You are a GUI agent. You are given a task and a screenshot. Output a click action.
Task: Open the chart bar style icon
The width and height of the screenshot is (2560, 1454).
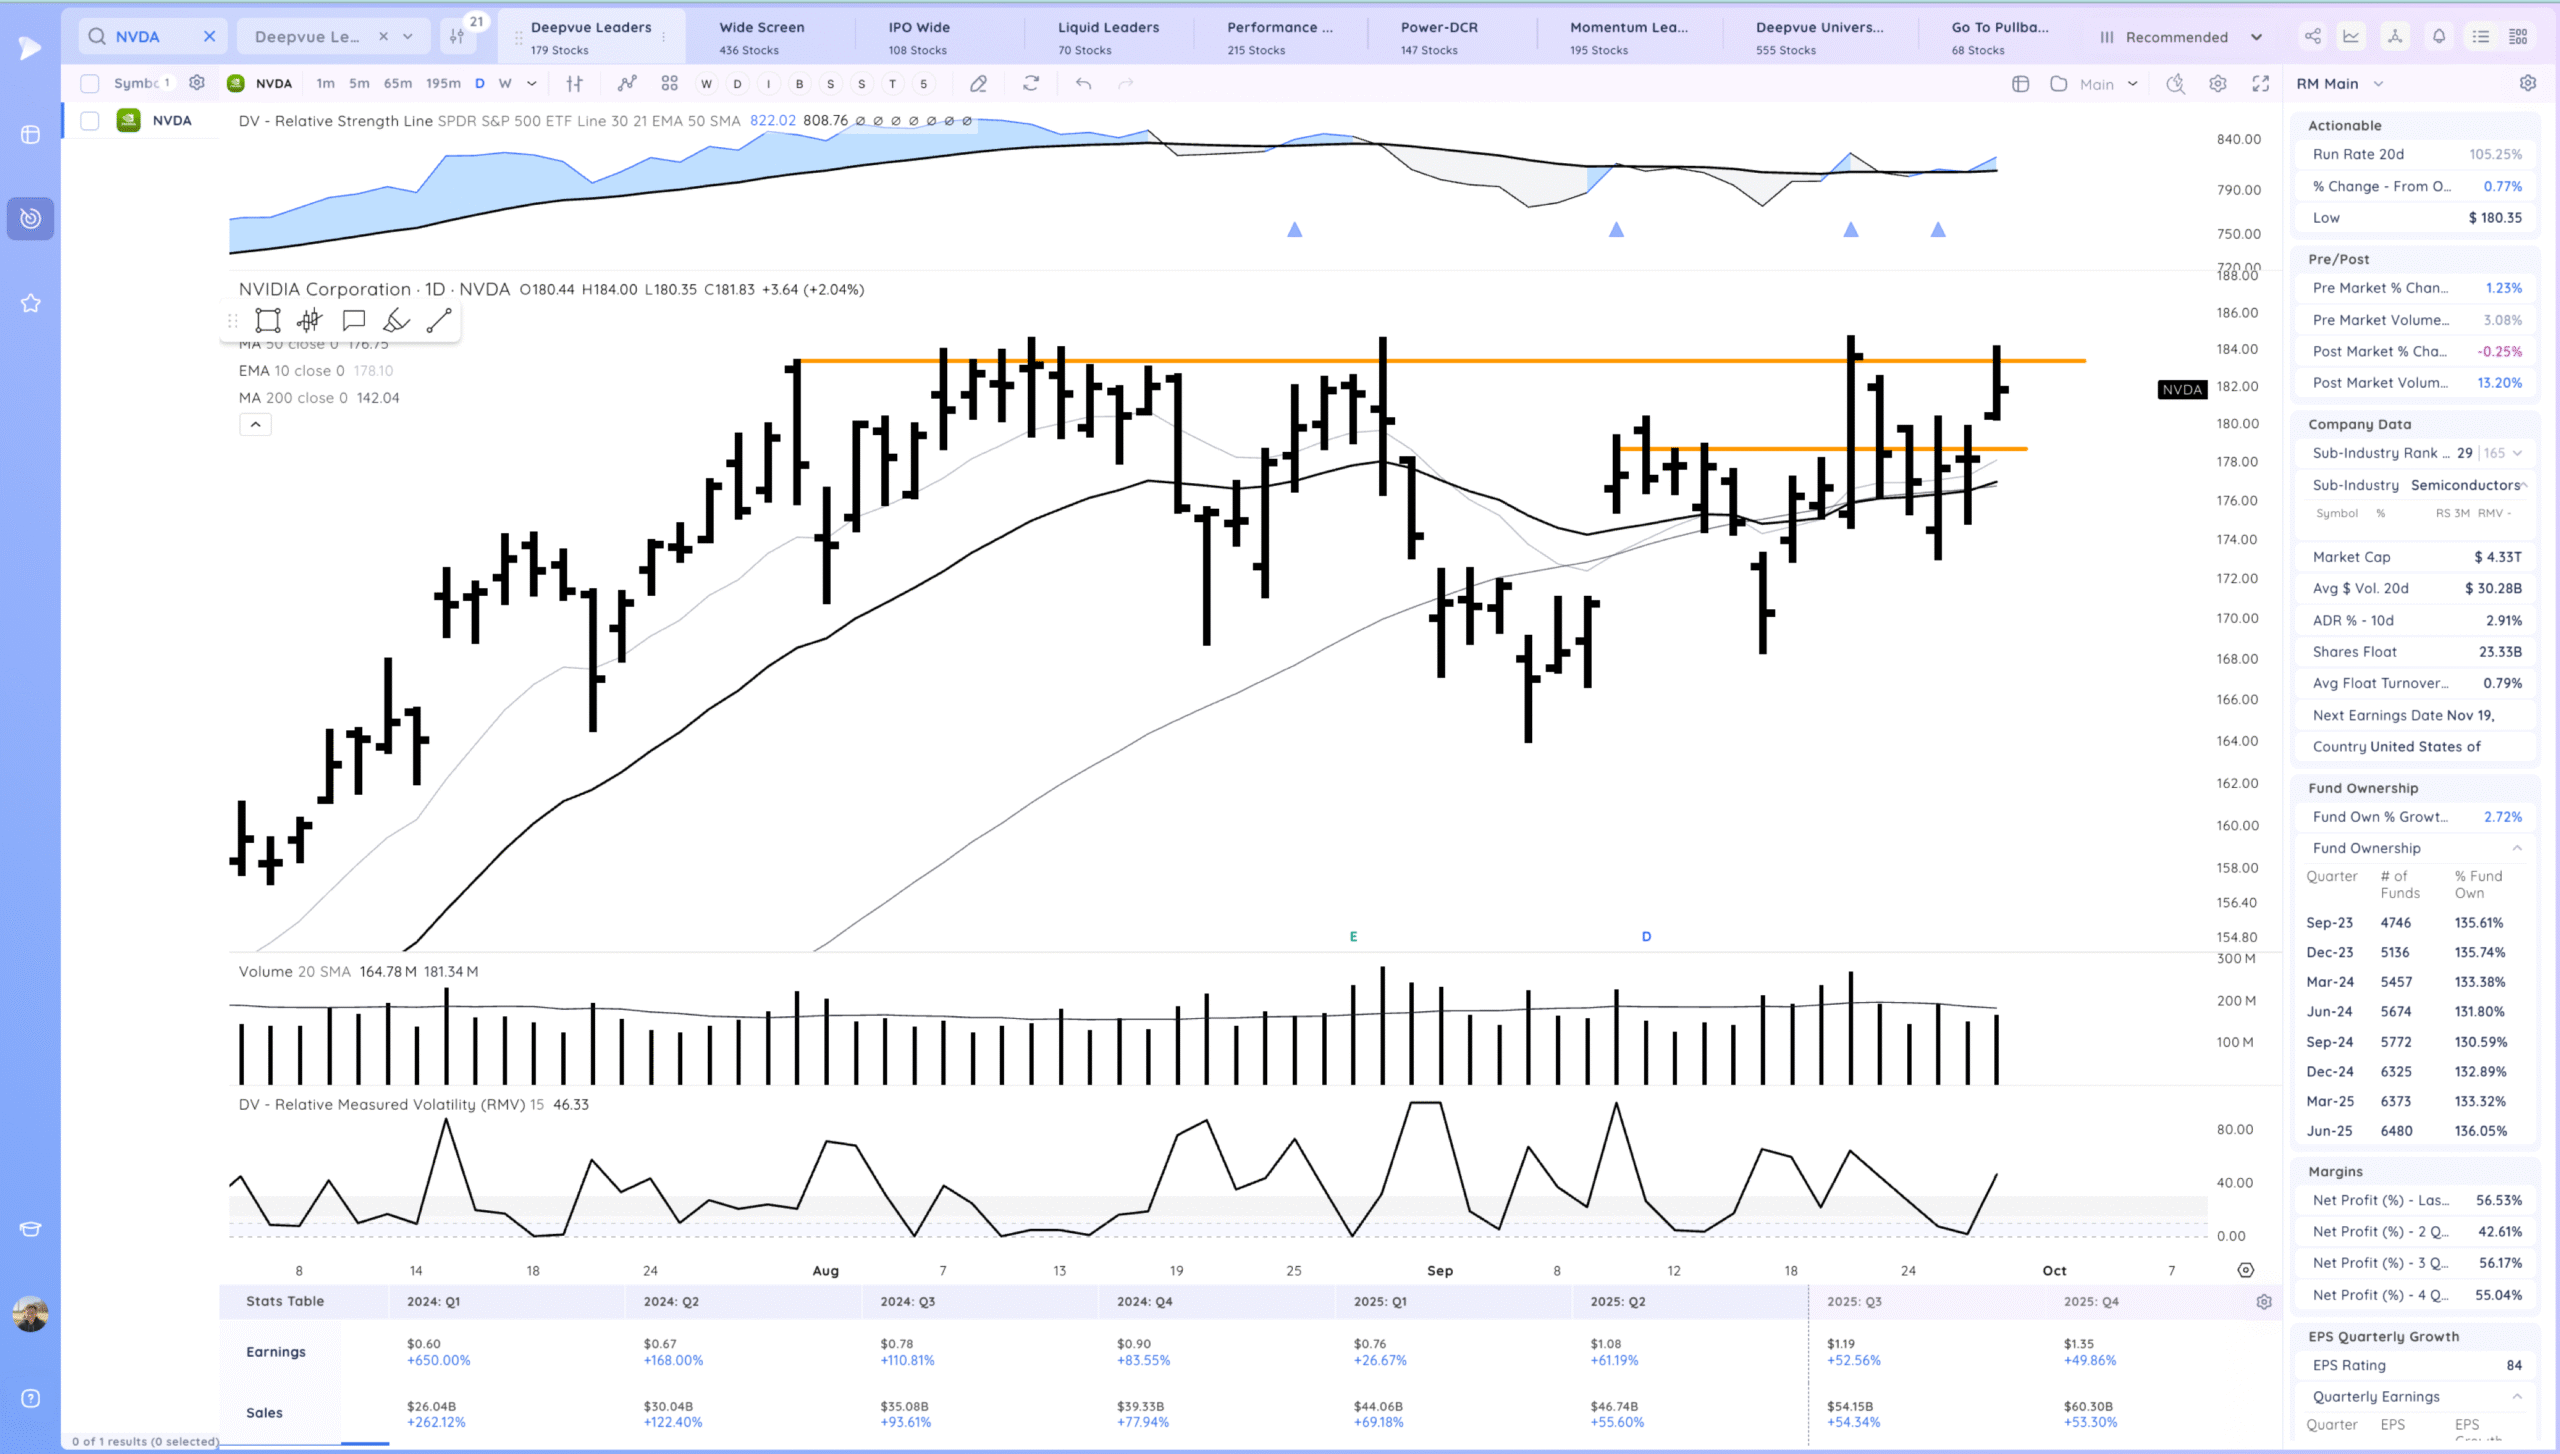(x=574, y=83)
